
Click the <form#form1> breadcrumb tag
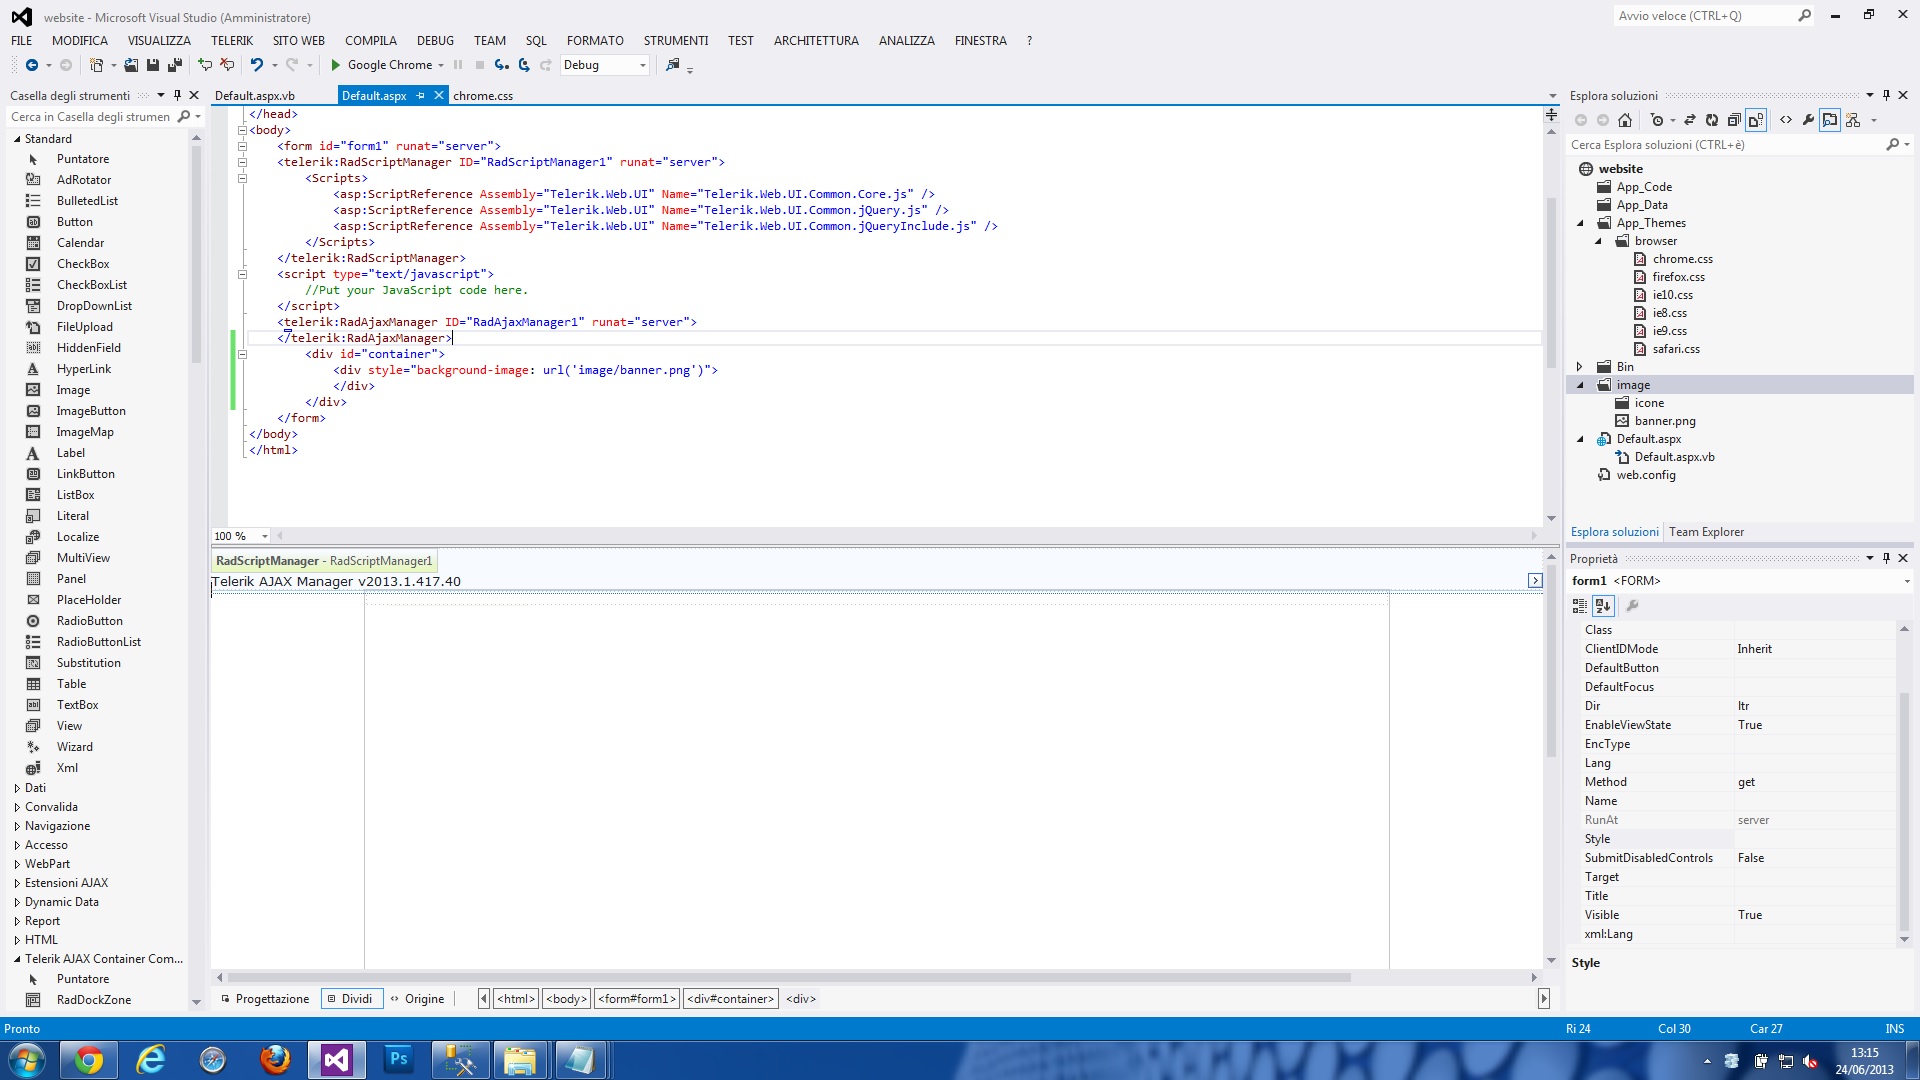[637, 999]
